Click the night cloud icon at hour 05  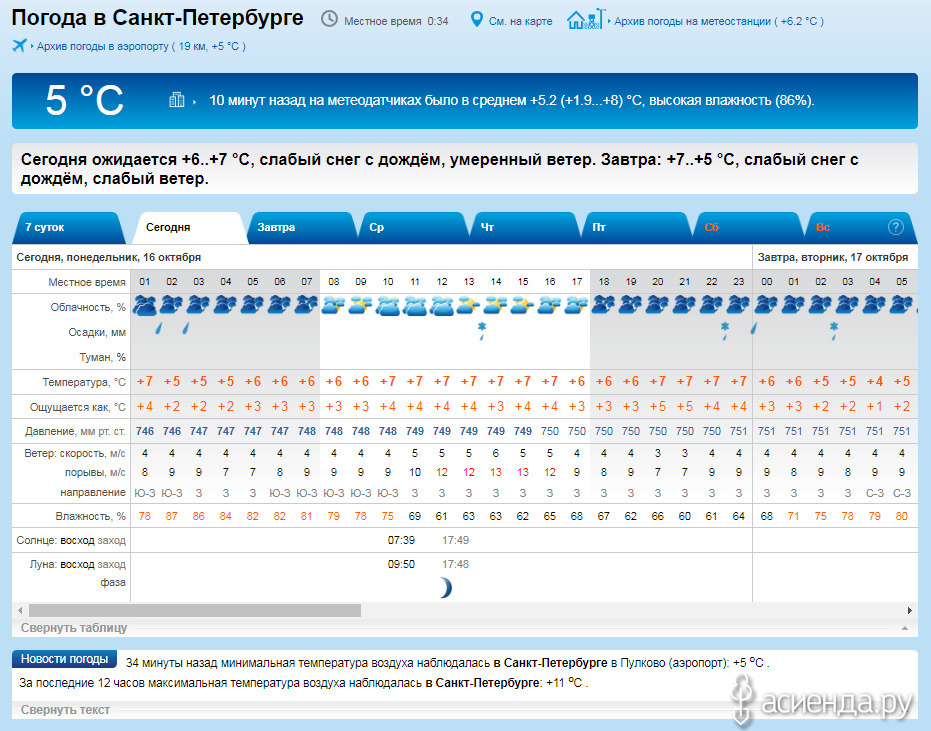[253, 305]
